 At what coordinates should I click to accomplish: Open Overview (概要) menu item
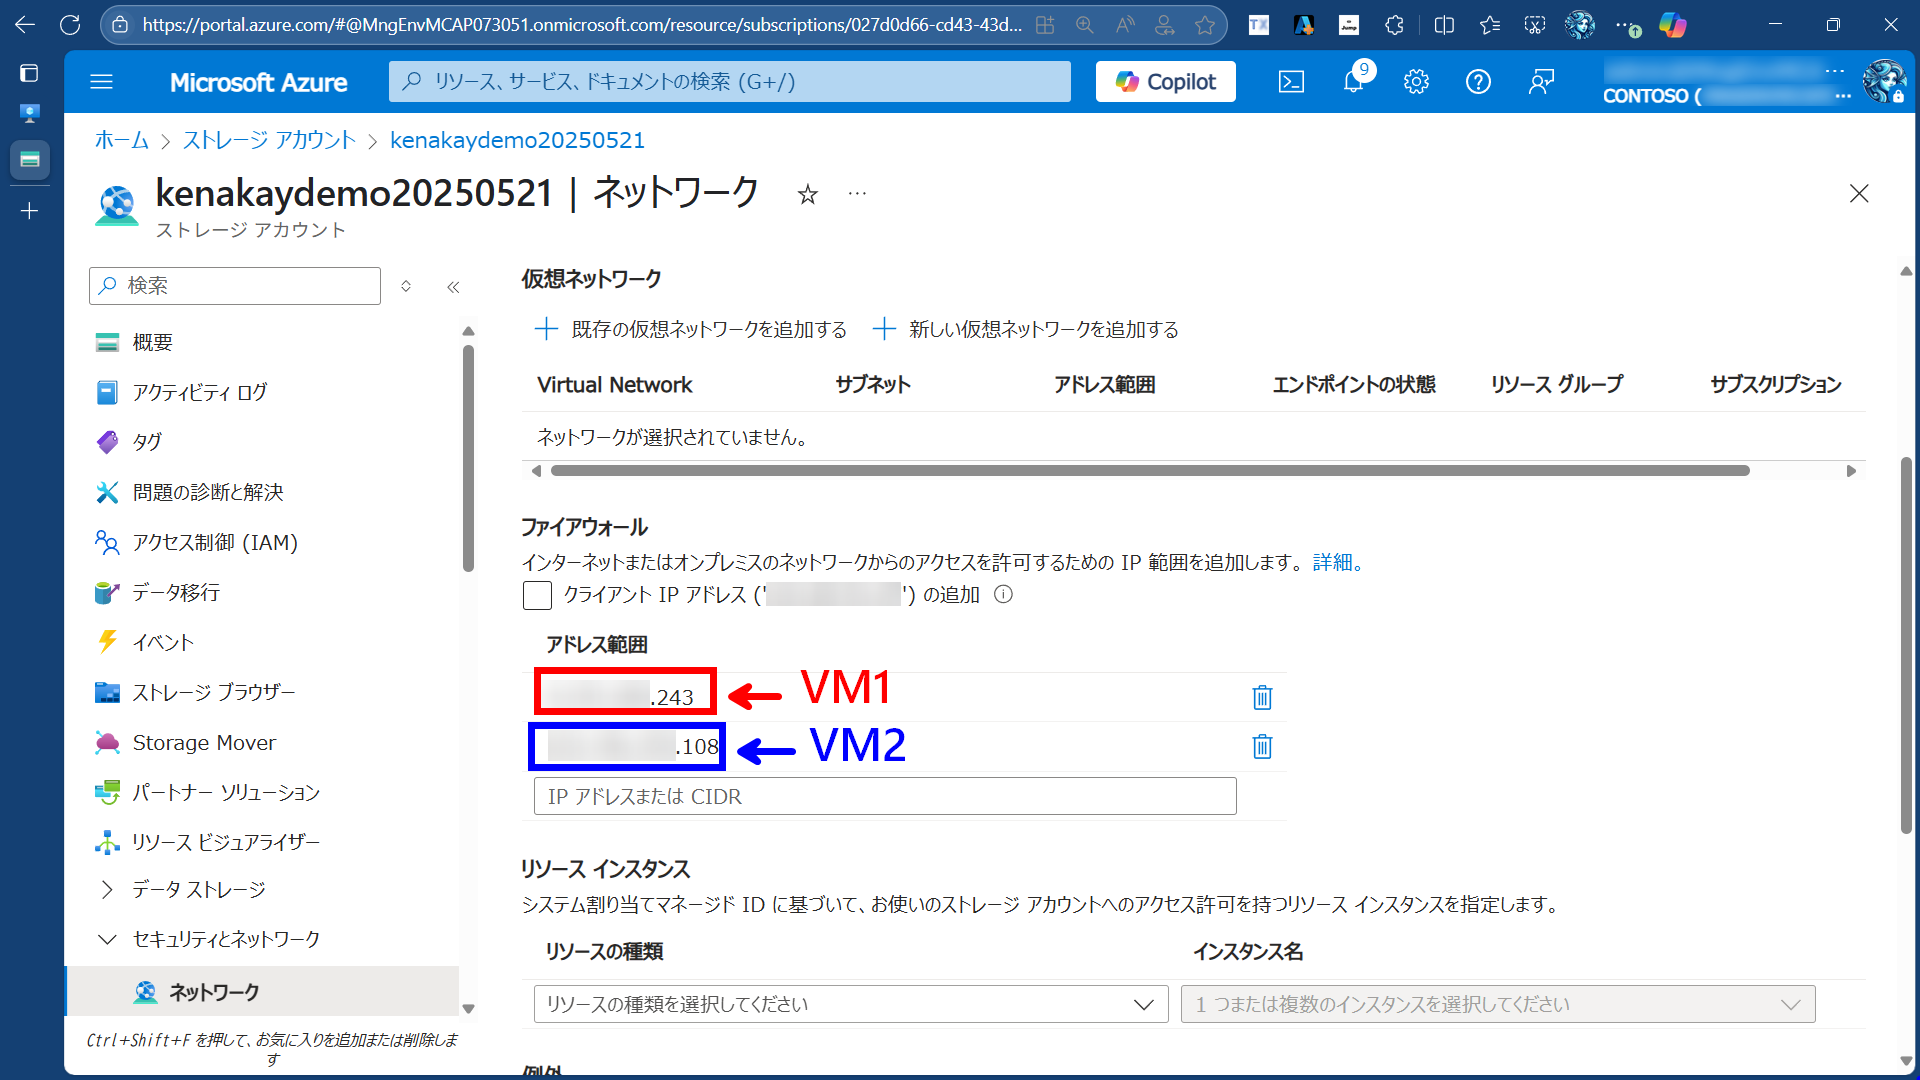pyautogui.click(x=152, y=342)
